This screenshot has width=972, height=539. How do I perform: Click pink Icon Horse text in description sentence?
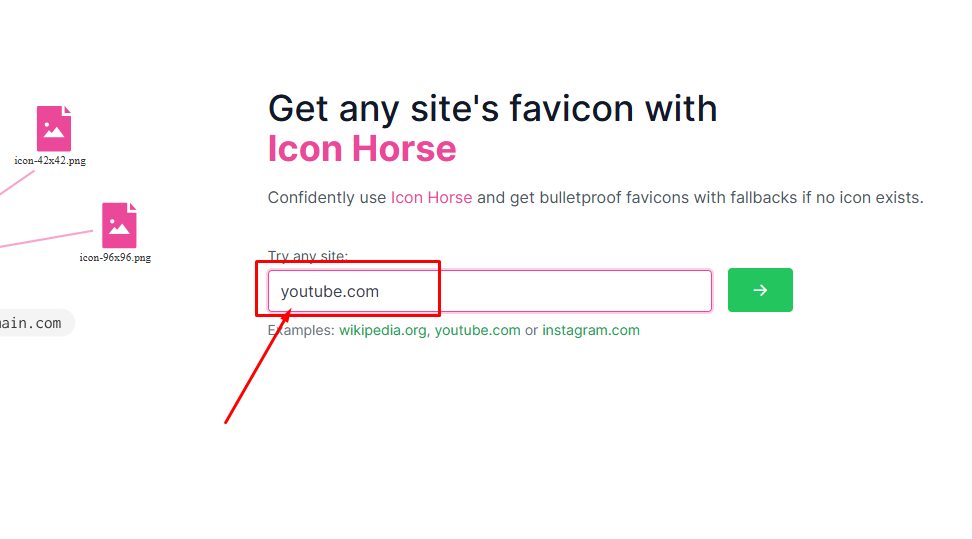431,197
